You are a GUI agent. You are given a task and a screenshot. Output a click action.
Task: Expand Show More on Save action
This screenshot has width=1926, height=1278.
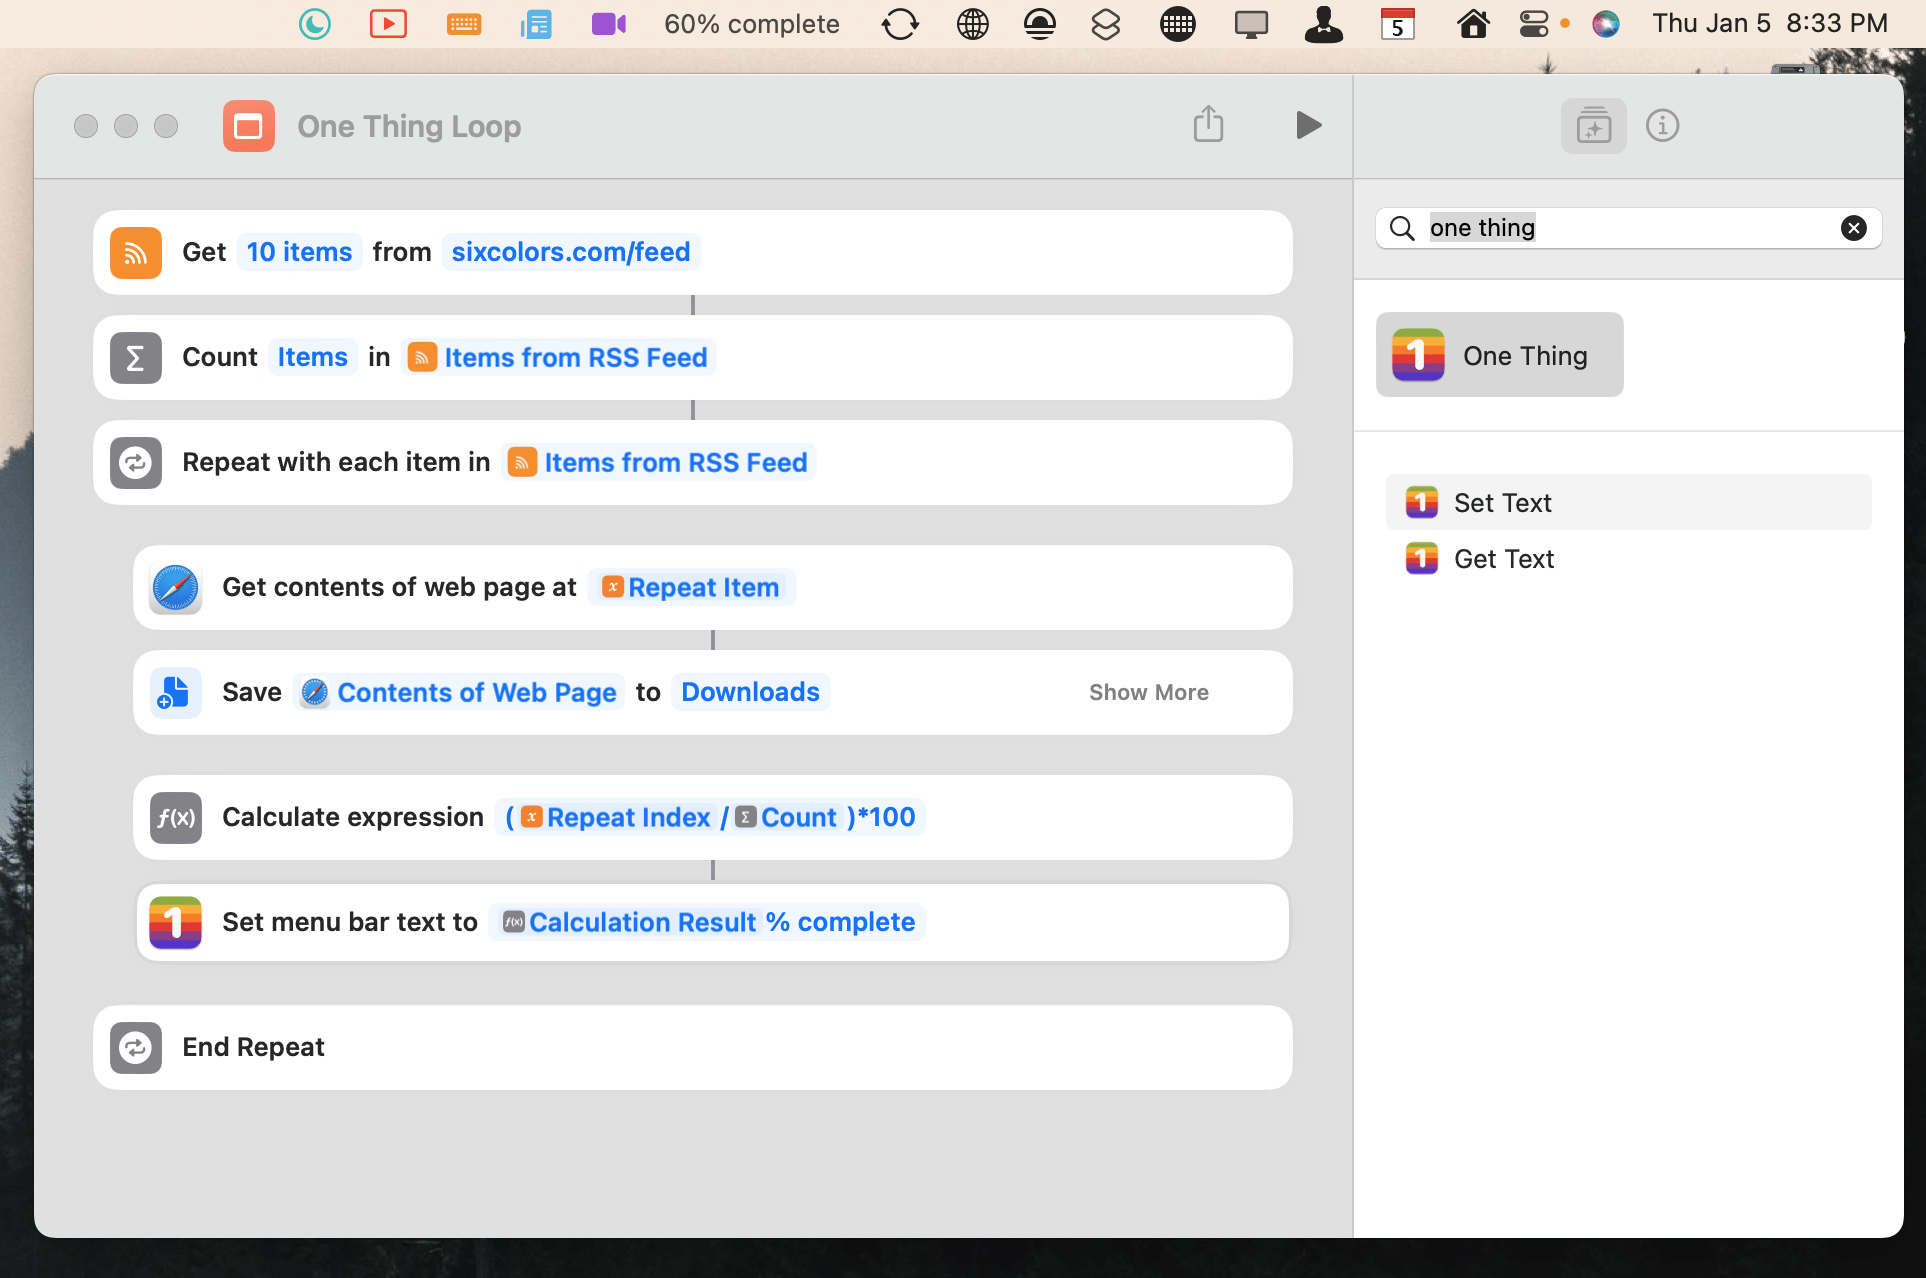[x=1148, y=692]
